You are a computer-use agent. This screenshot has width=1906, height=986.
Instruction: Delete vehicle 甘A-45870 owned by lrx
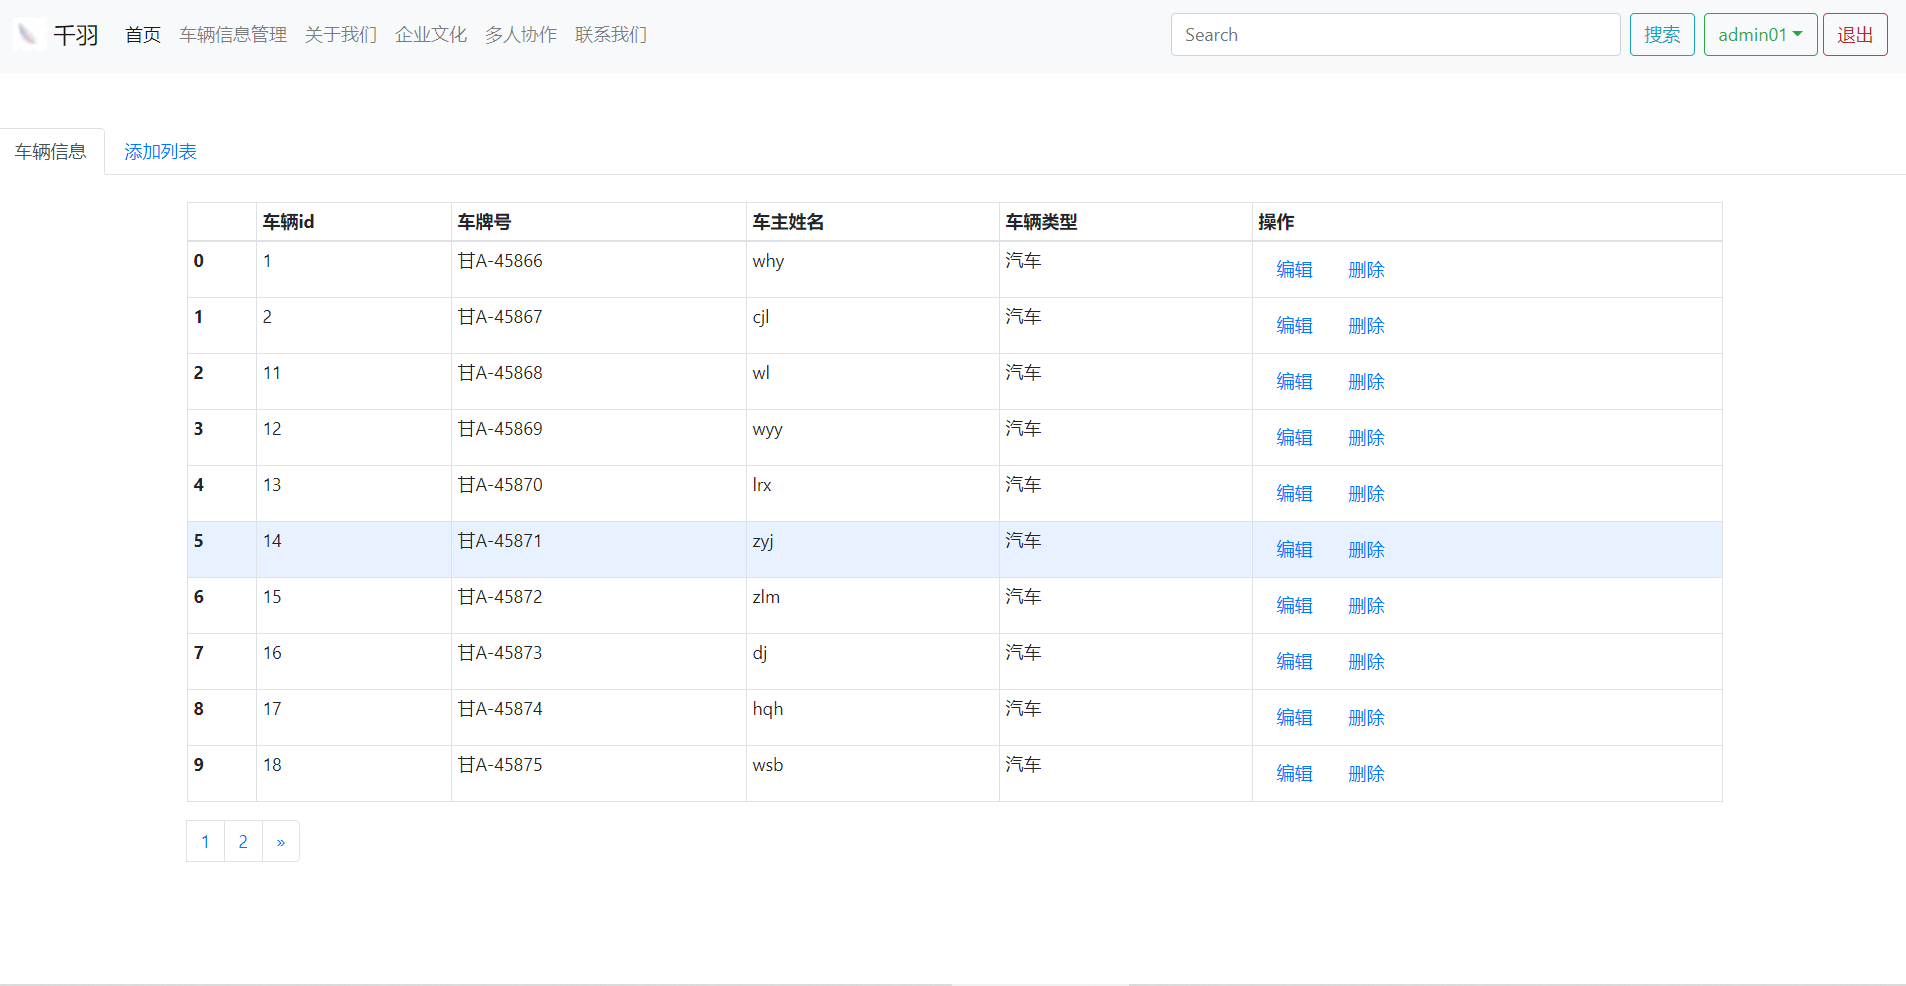(x=1366, y=494)
